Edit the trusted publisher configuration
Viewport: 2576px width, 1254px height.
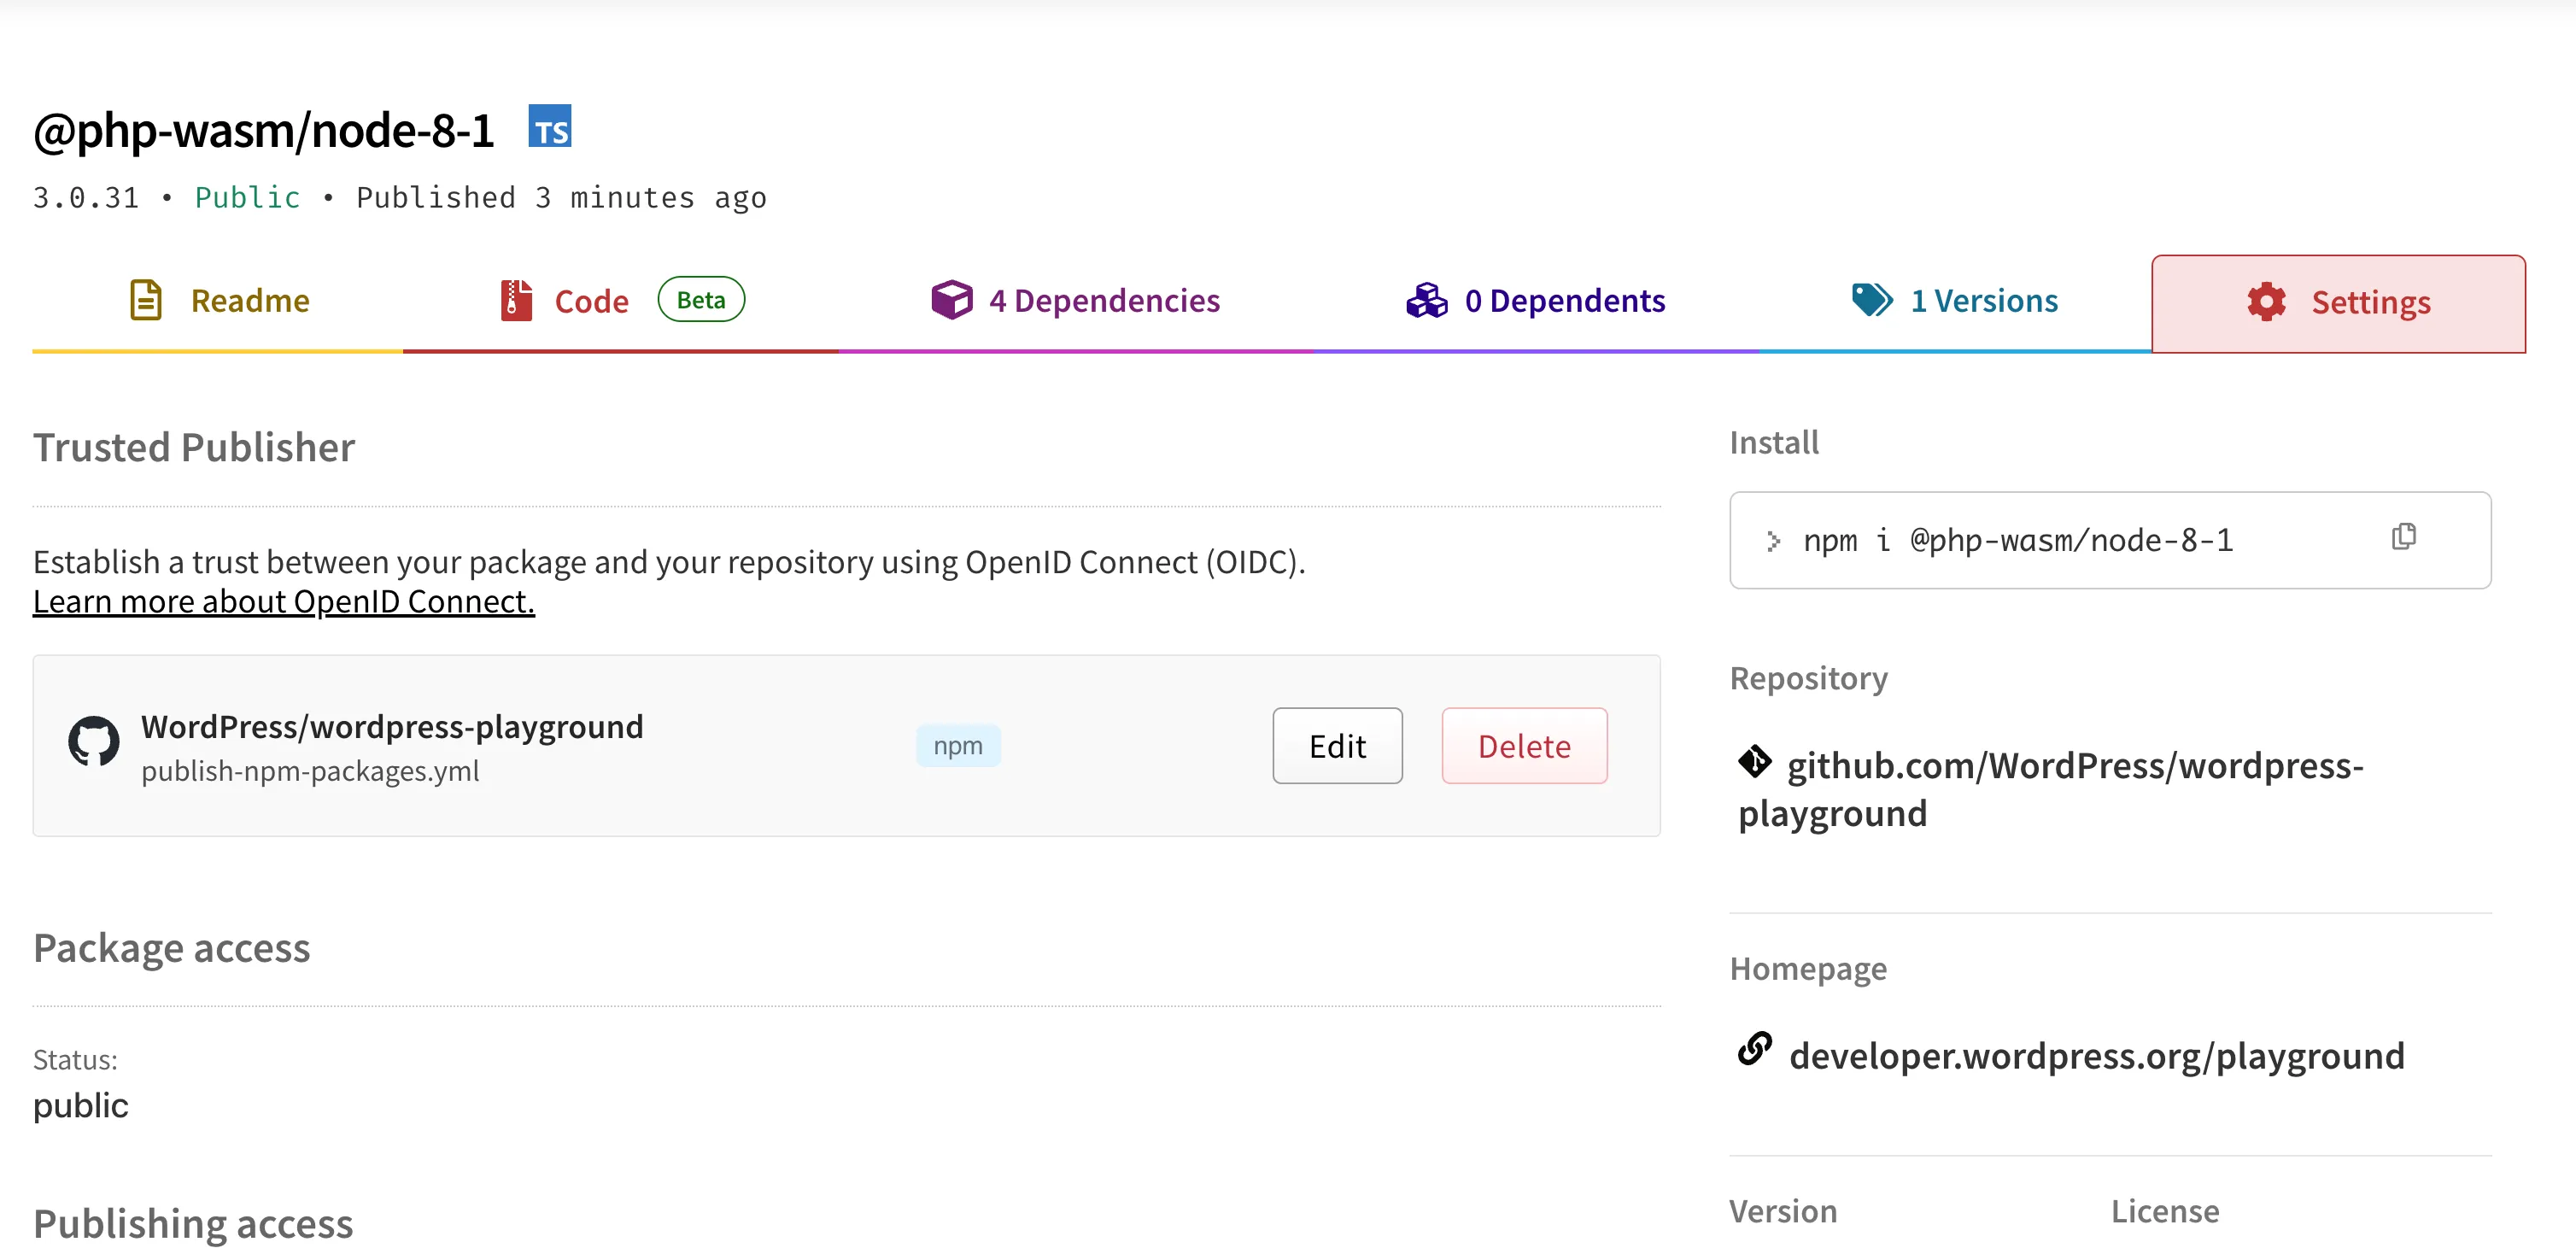pyautogui.click(x=1337, y=745)
